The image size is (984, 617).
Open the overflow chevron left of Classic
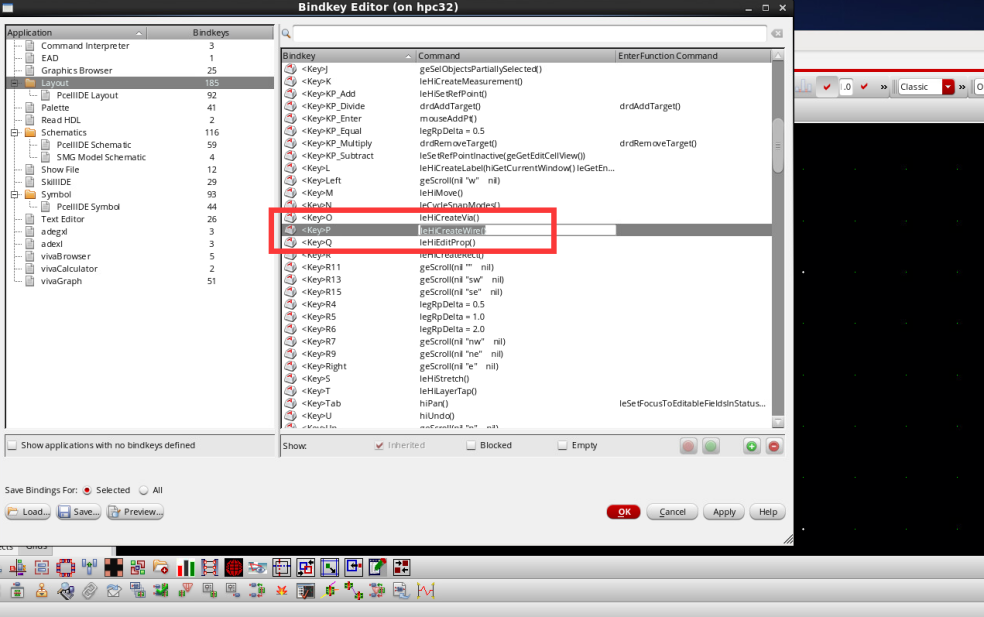884,87
